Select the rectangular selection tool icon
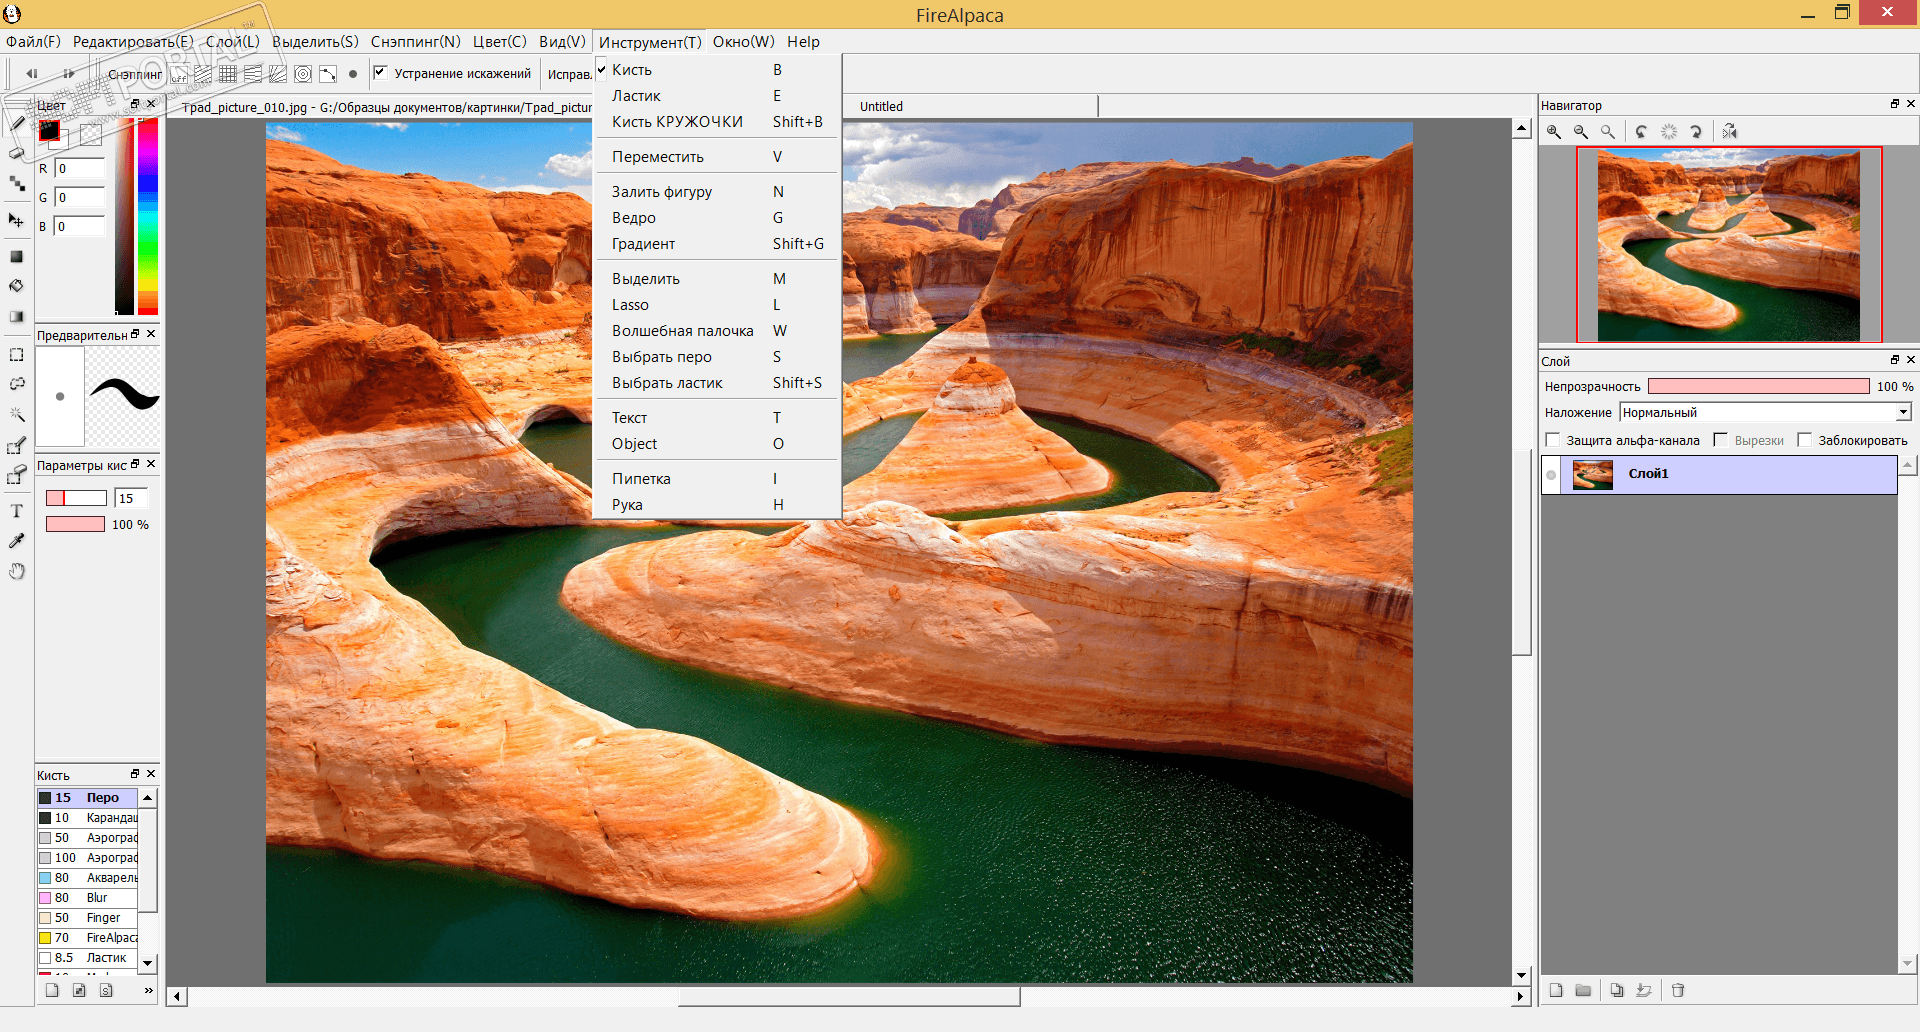This screenshot has width=1920, height=1032. (x=17, y=355)
